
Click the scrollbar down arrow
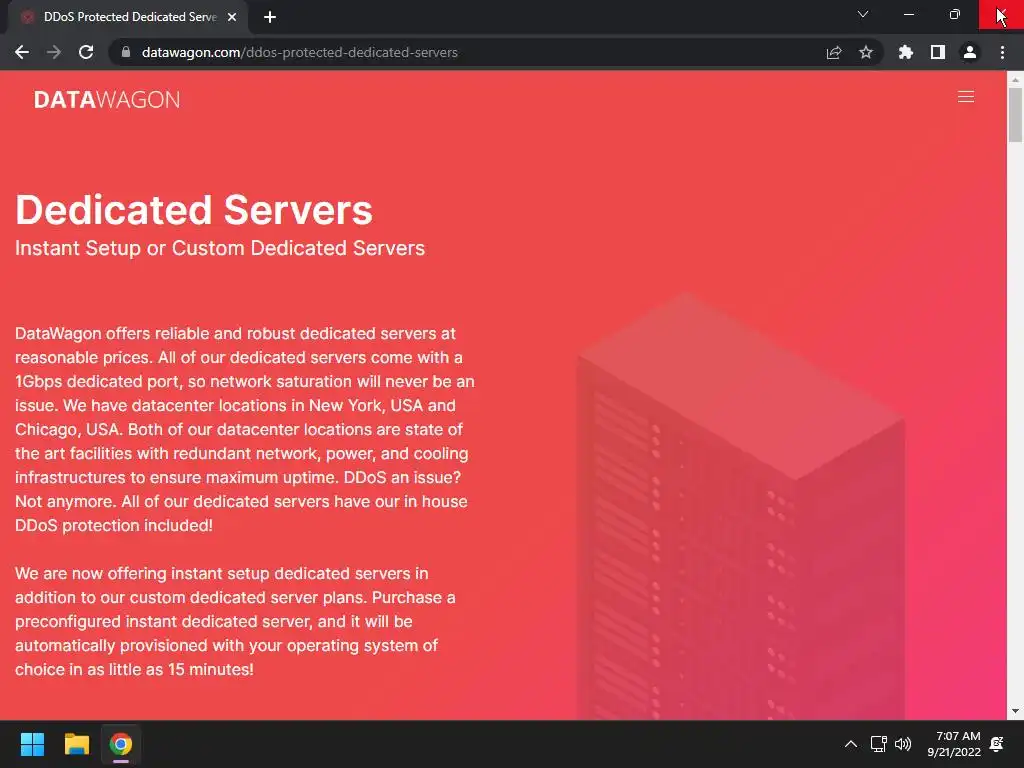pos(1015,711)
